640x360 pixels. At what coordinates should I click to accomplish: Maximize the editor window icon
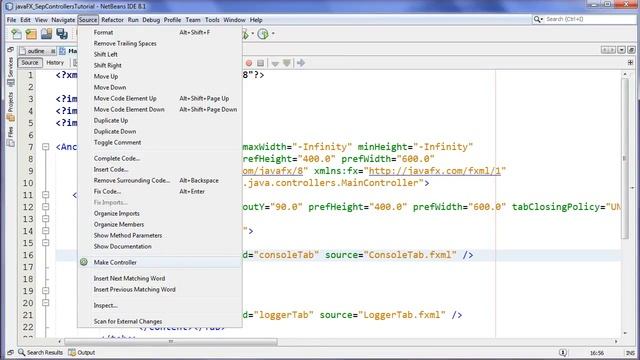pos(631,50)
